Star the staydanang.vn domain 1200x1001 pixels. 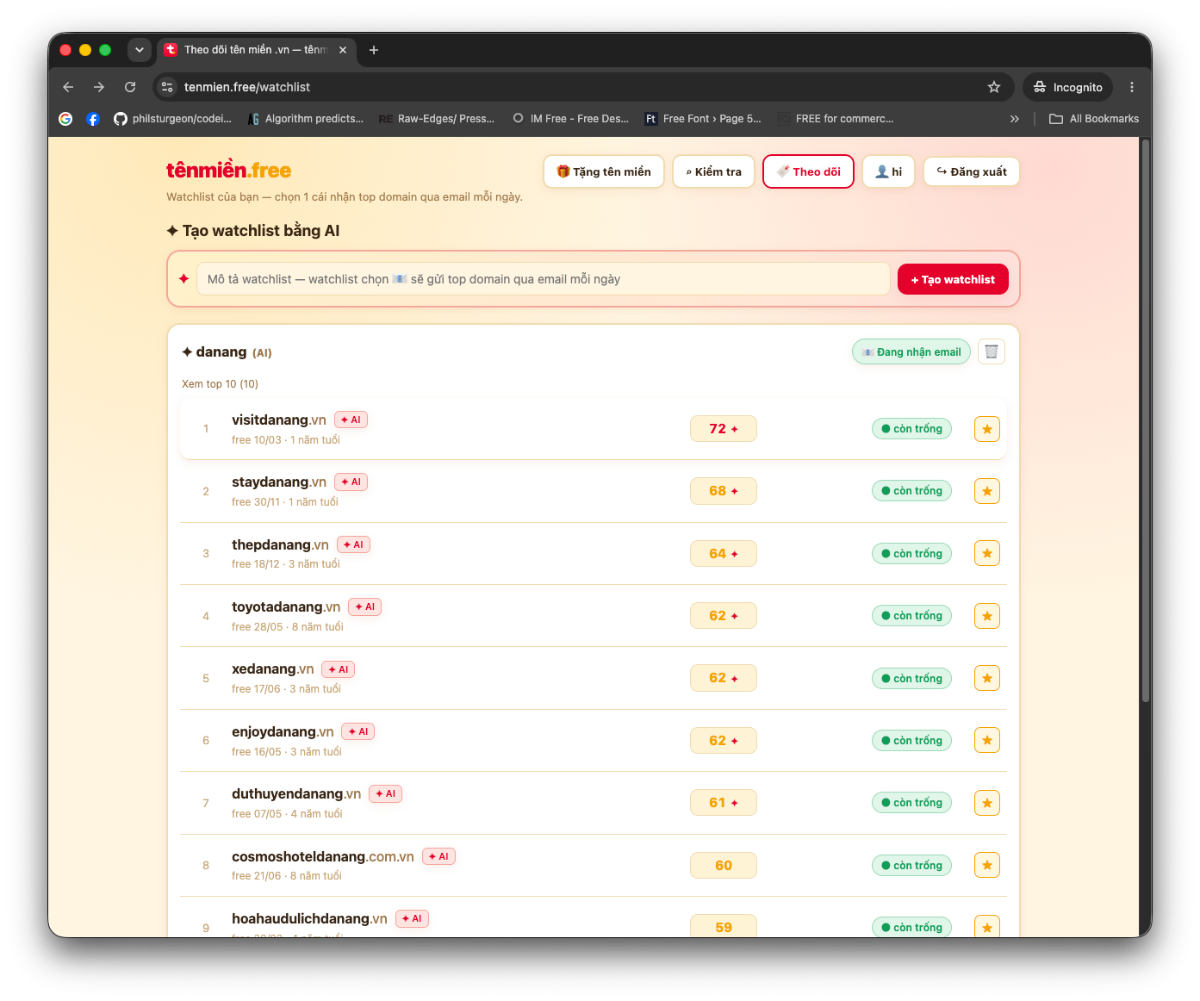[987, 491]
